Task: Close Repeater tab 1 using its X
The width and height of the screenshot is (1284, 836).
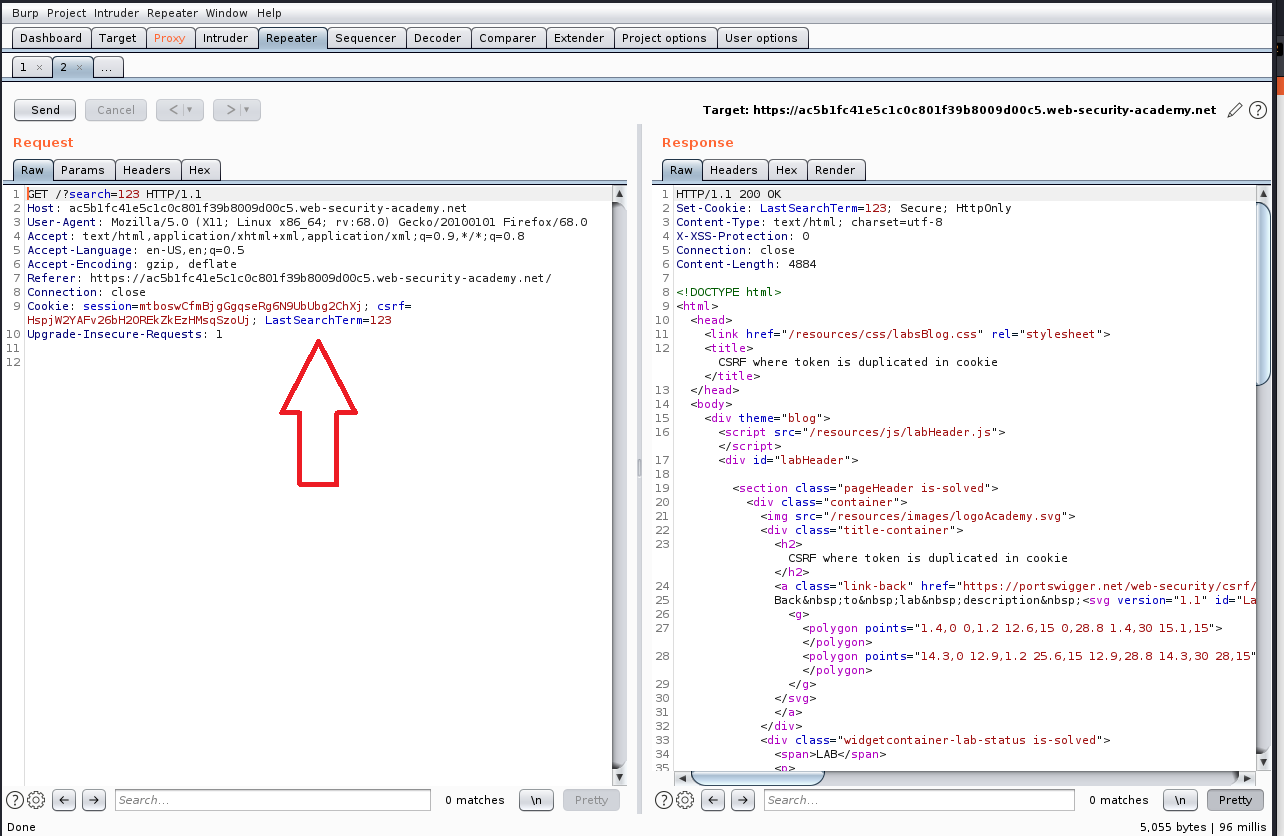Action: coord(39,67)
